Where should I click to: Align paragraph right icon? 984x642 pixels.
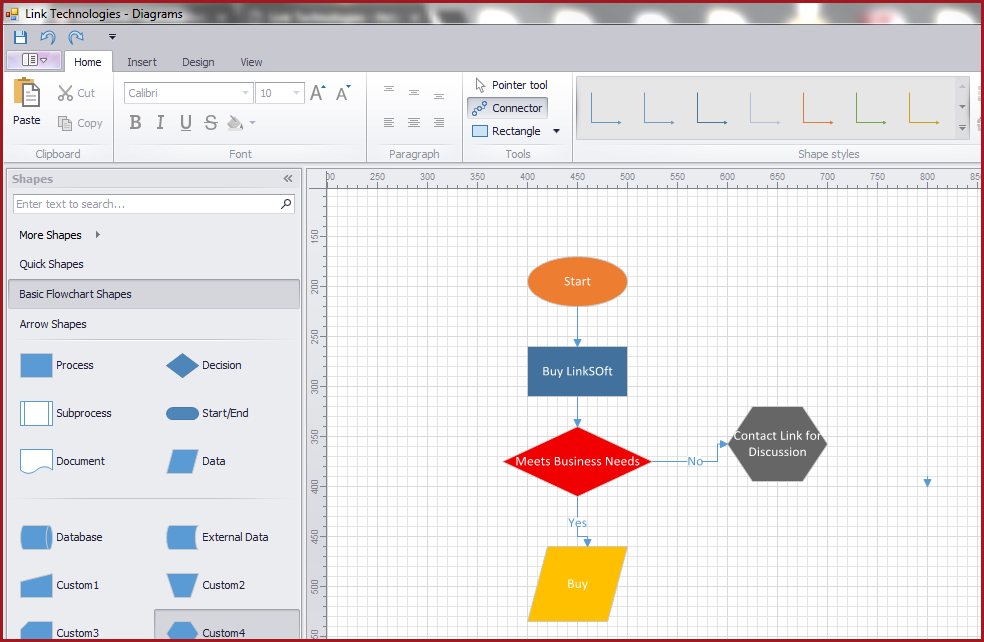point(439,122)
